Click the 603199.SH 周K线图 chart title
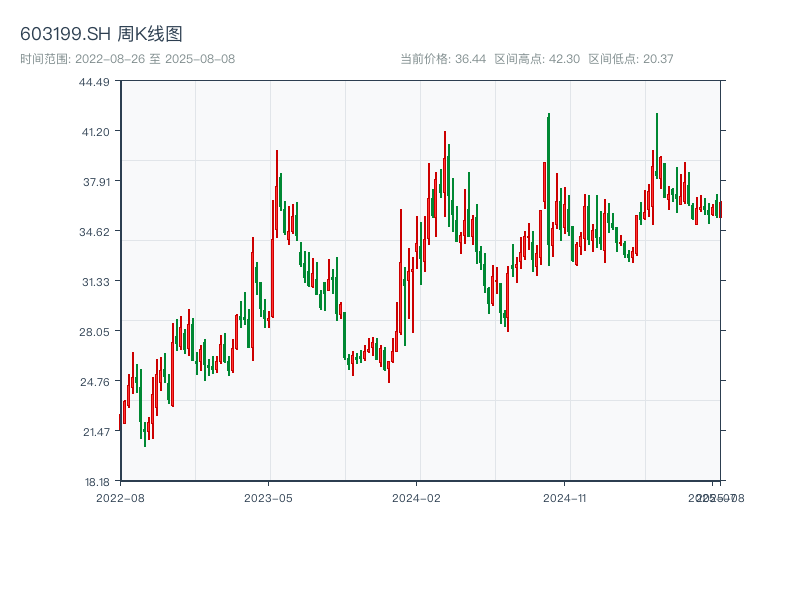Image resolution: width=800 pixels, height=600 pixels. pos(101,34)
